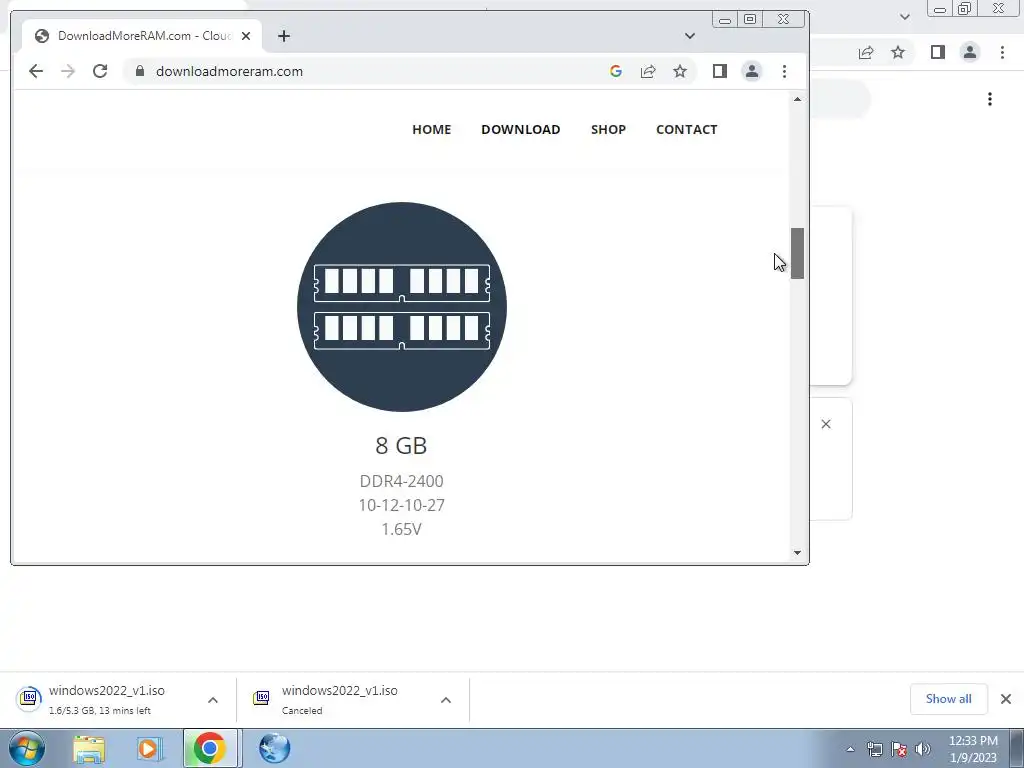This screenshot has width=1024, height=768.
Task: Expand options for downloading windows2022_v1.iso
Action: (x=213, y=700)
